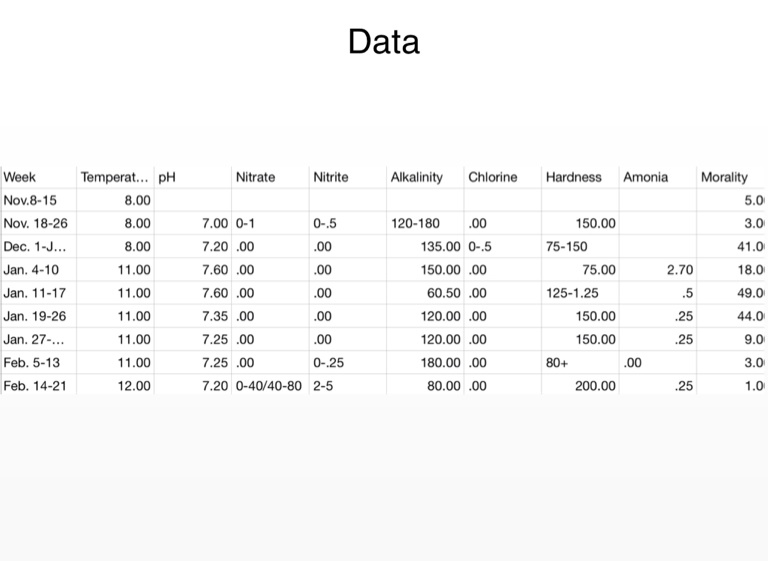Click the Nitrate column header

[x=255, y=177]
